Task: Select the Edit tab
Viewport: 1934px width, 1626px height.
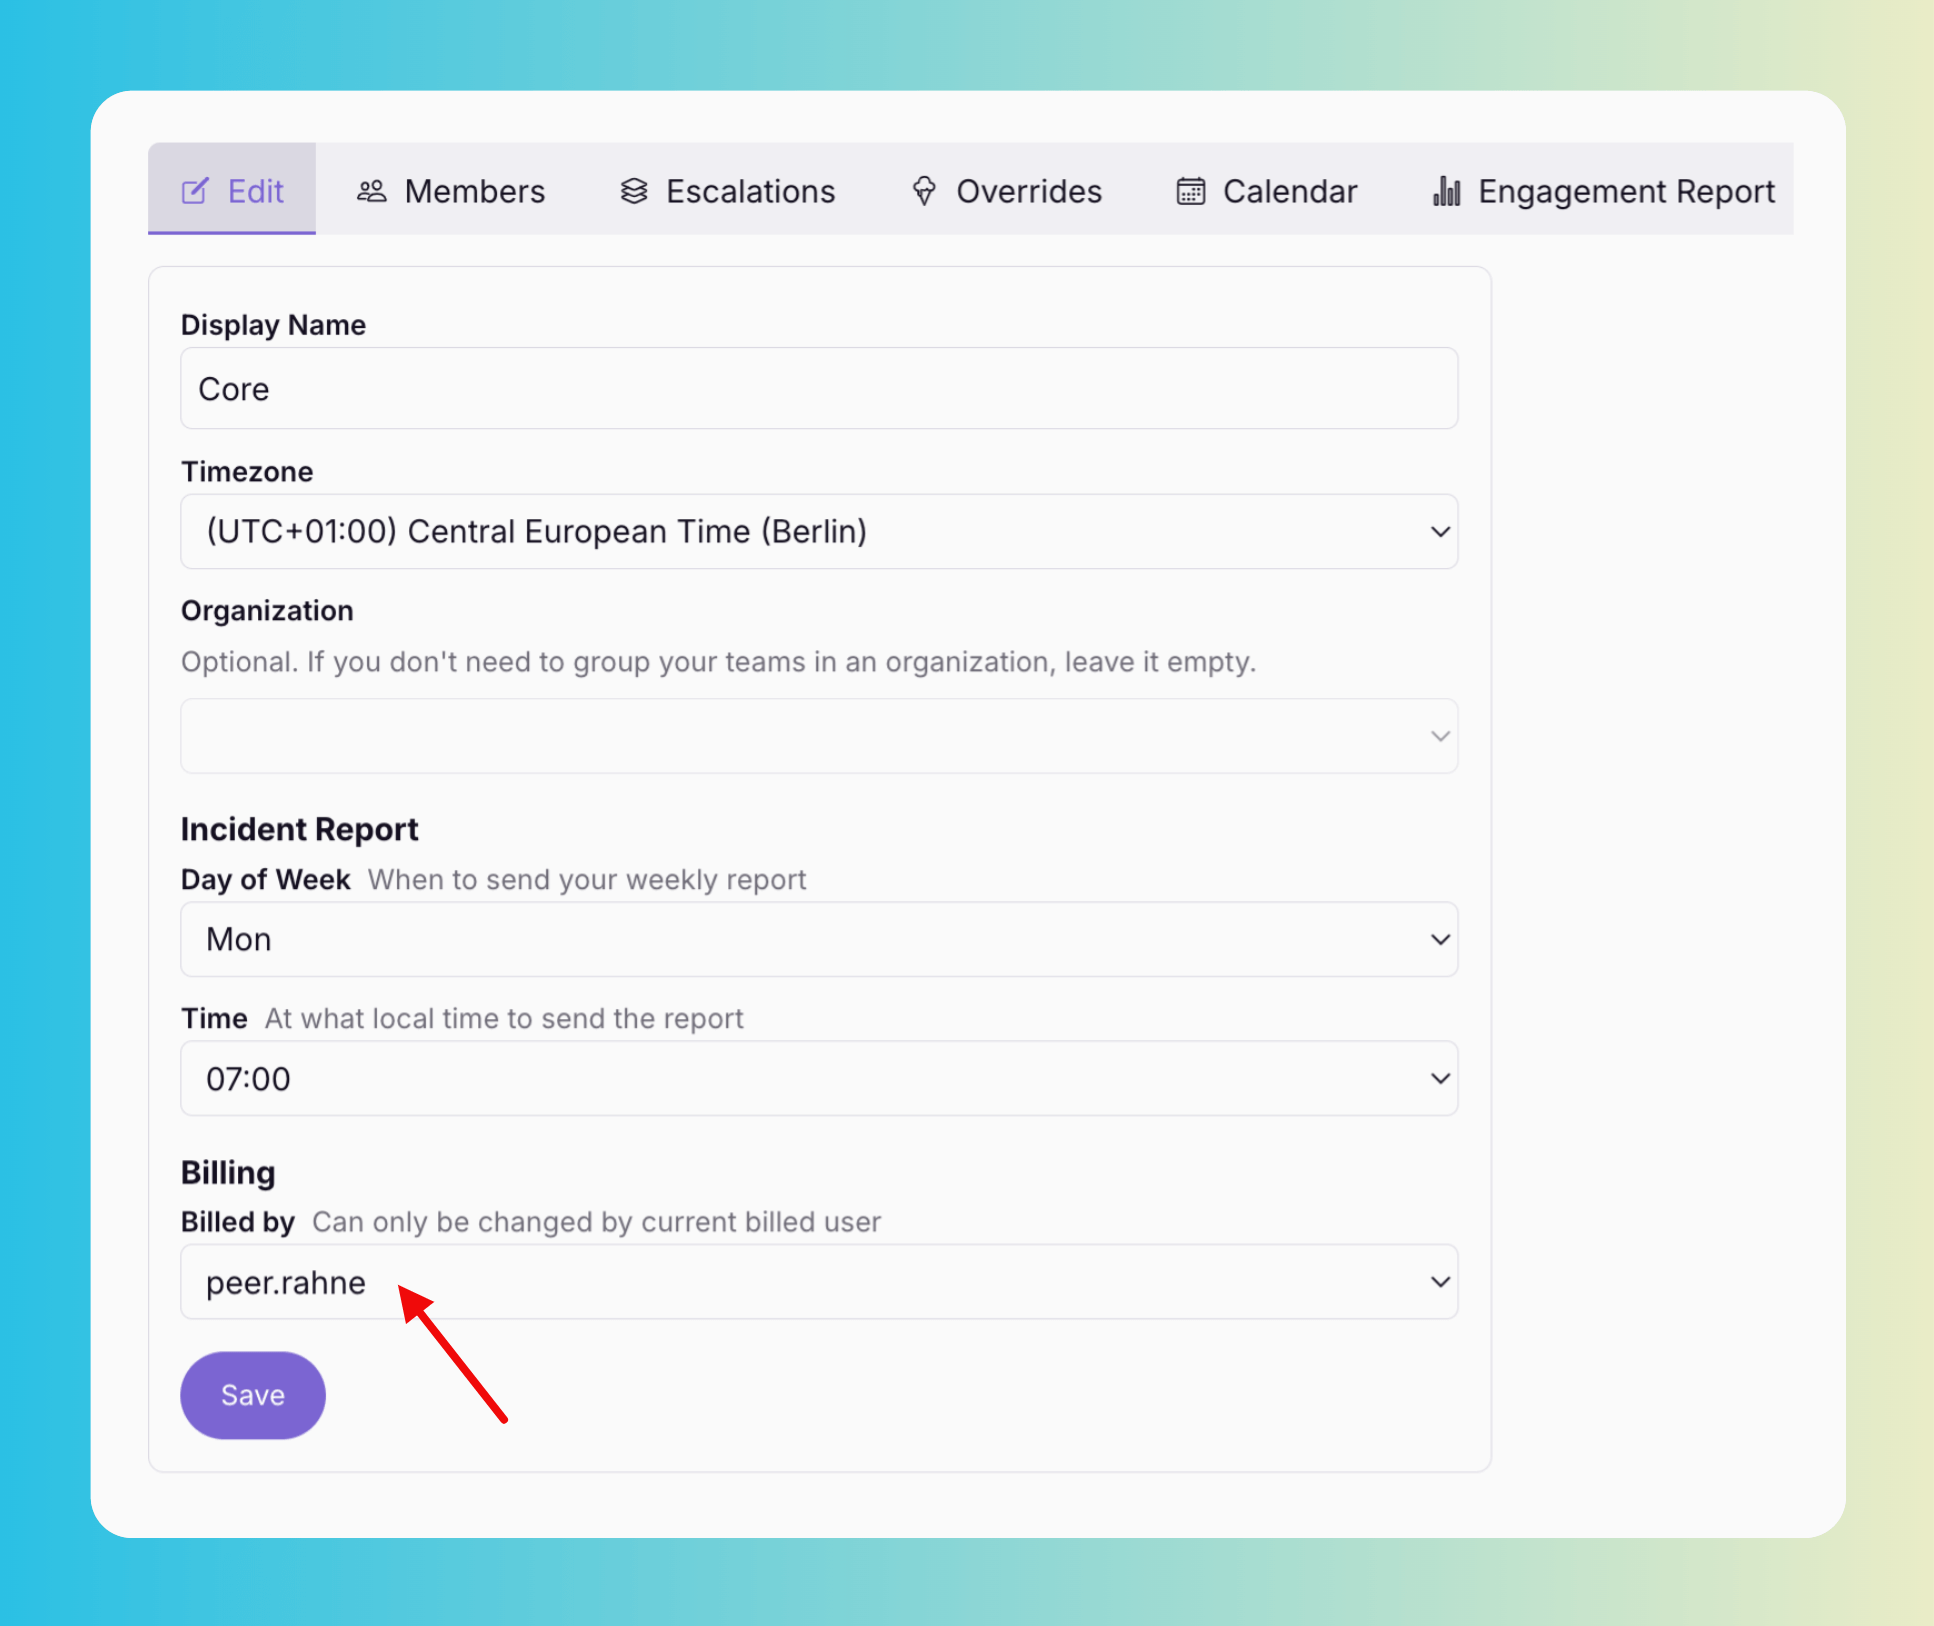Action: 255,191
